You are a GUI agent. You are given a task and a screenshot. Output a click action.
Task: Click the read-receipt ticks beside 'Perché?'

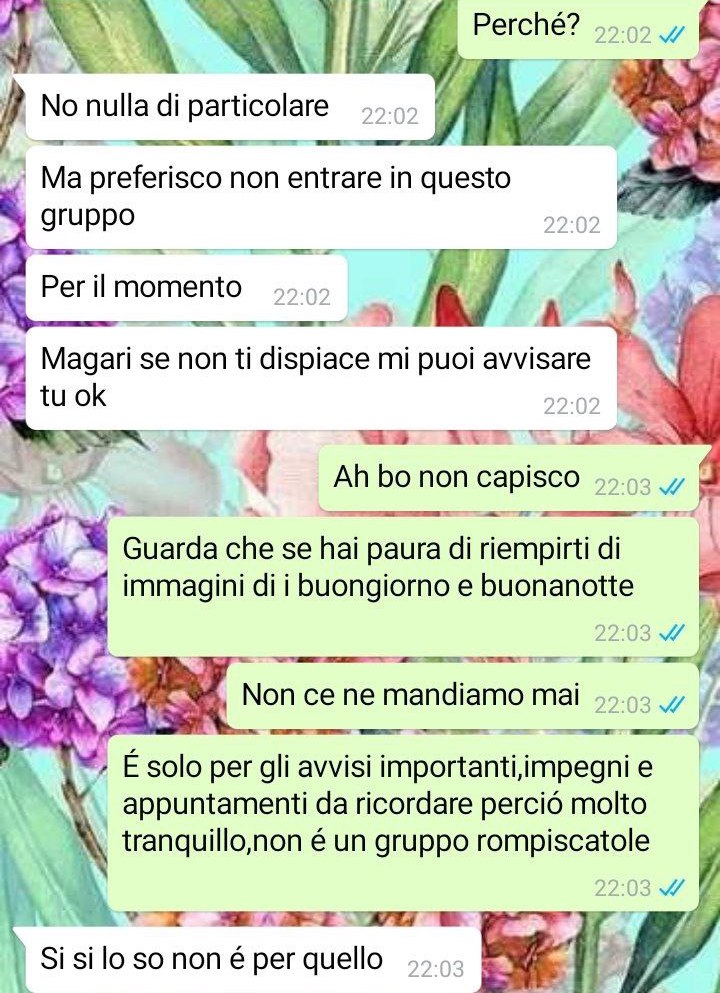671,36
